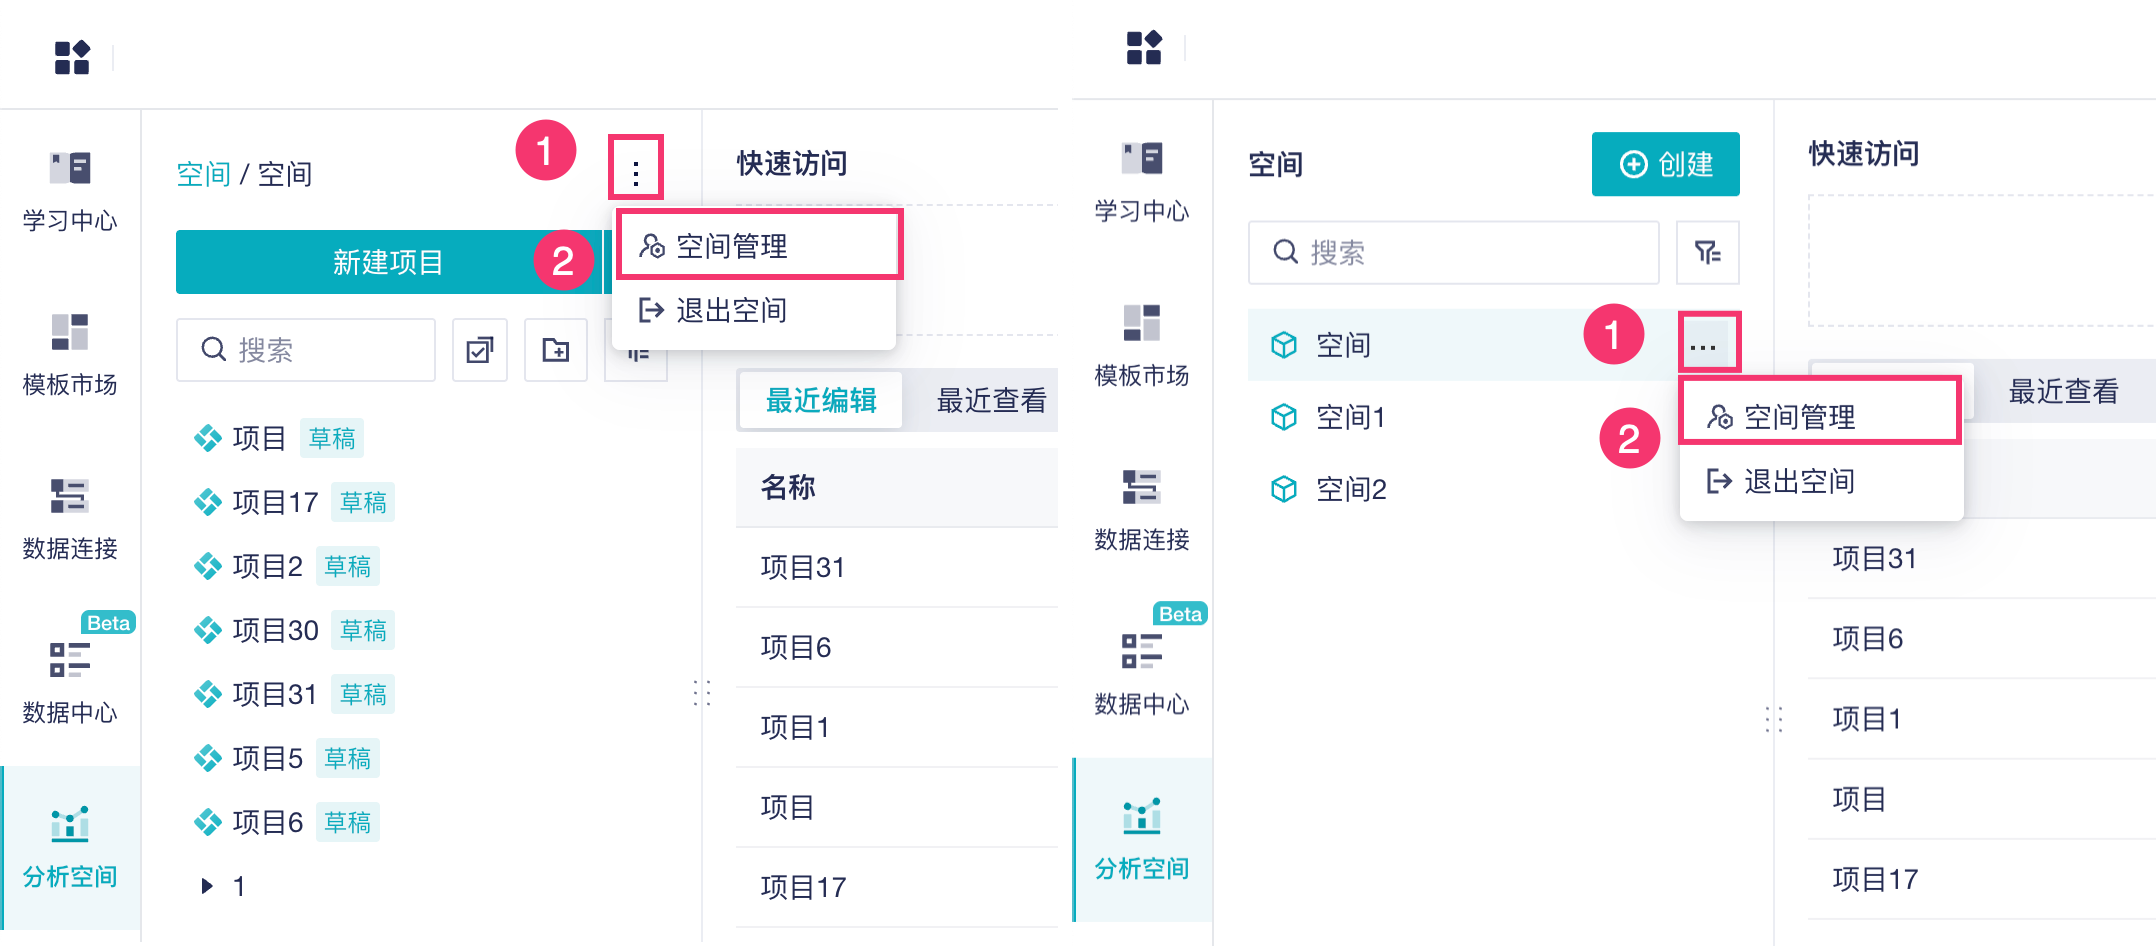This screenshot has height=946, width=2156.
Task: Open 模板市场 in the left sidebar
Action: 70,354
